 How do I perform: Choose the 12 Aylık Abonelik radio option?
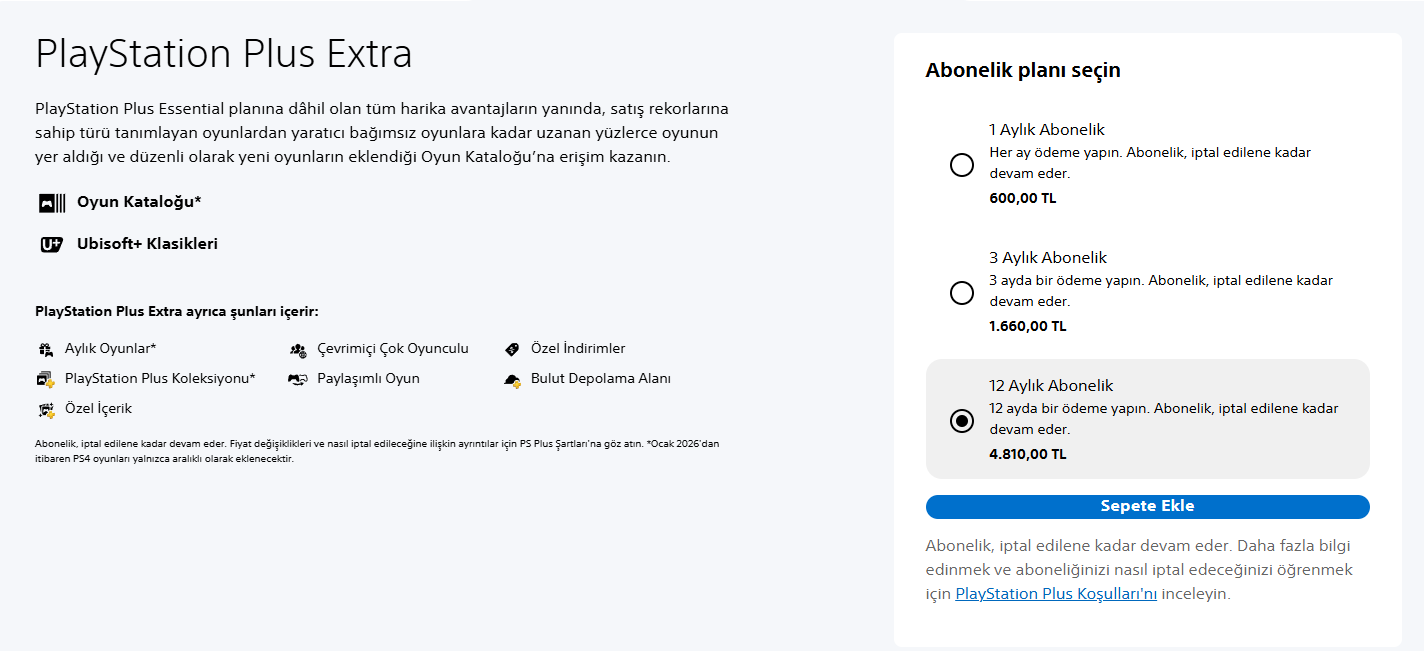962,421
